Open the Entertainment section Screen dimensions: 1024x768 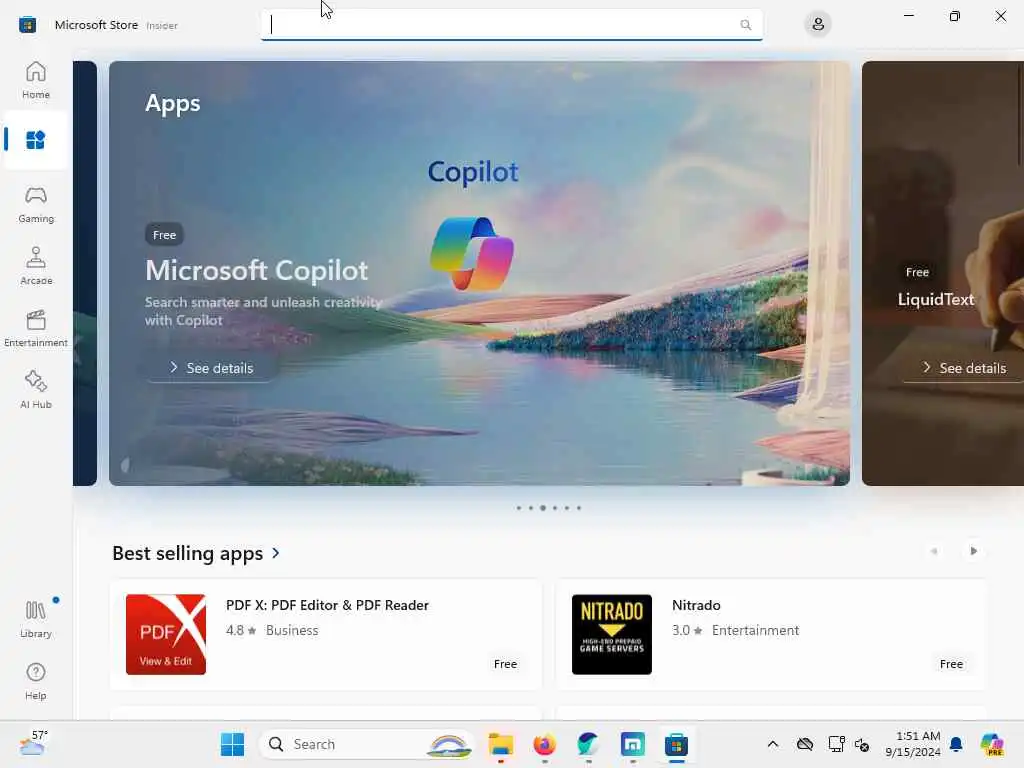[x=35, y=328]
